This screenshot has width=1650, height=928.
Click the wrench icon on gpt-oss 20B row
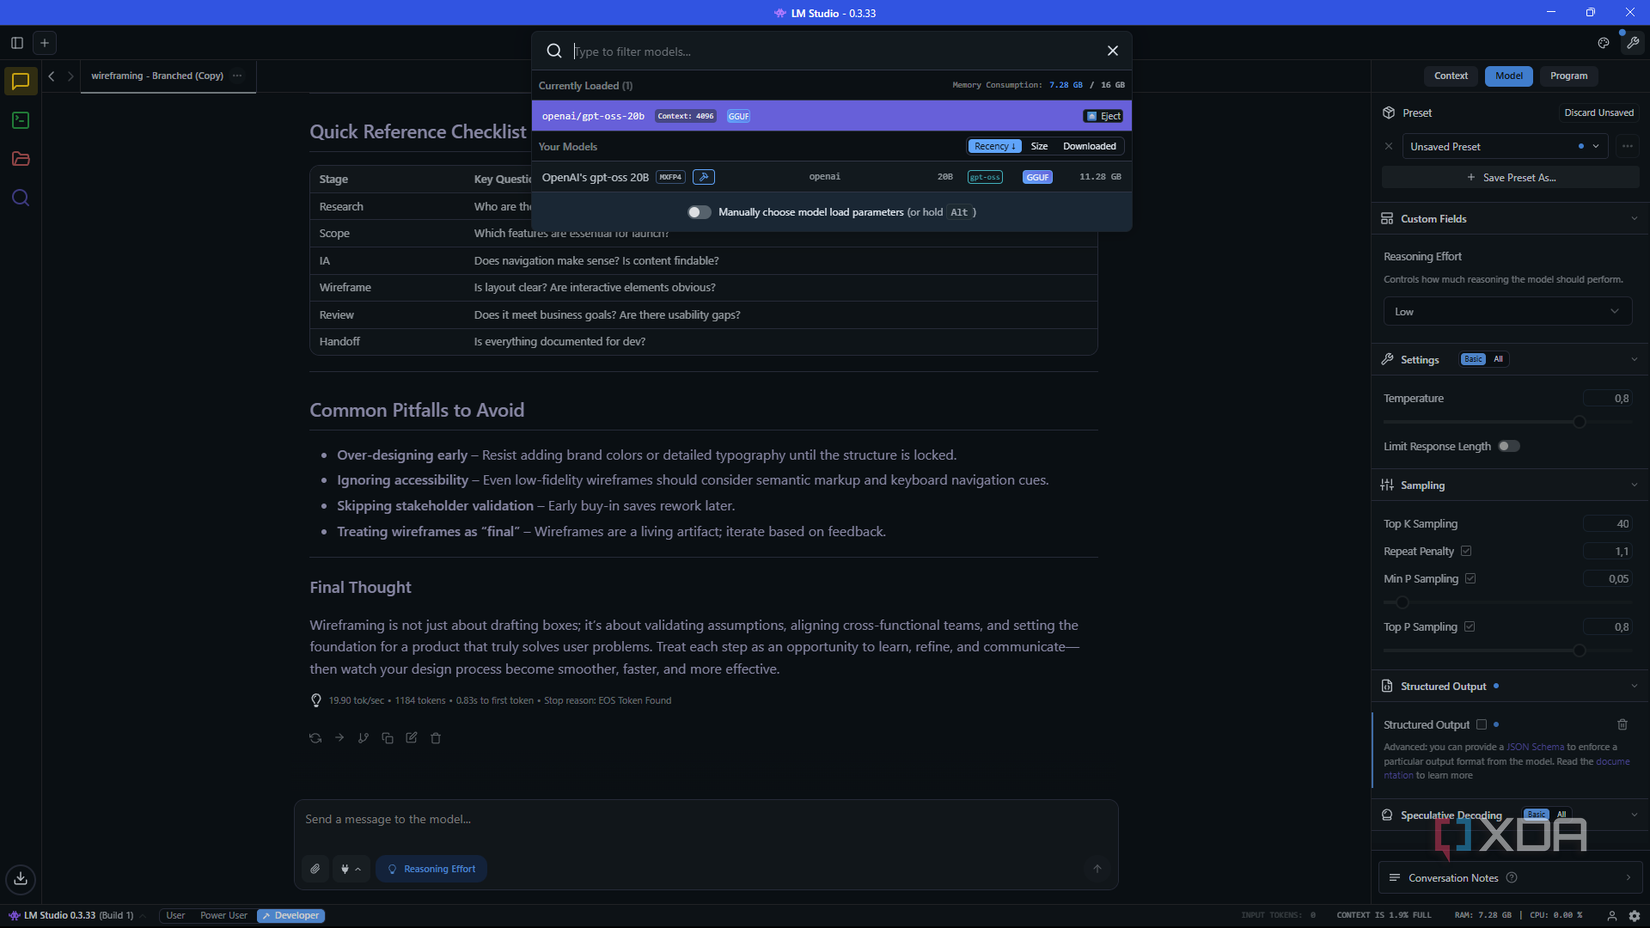click(x=704, y=177)
